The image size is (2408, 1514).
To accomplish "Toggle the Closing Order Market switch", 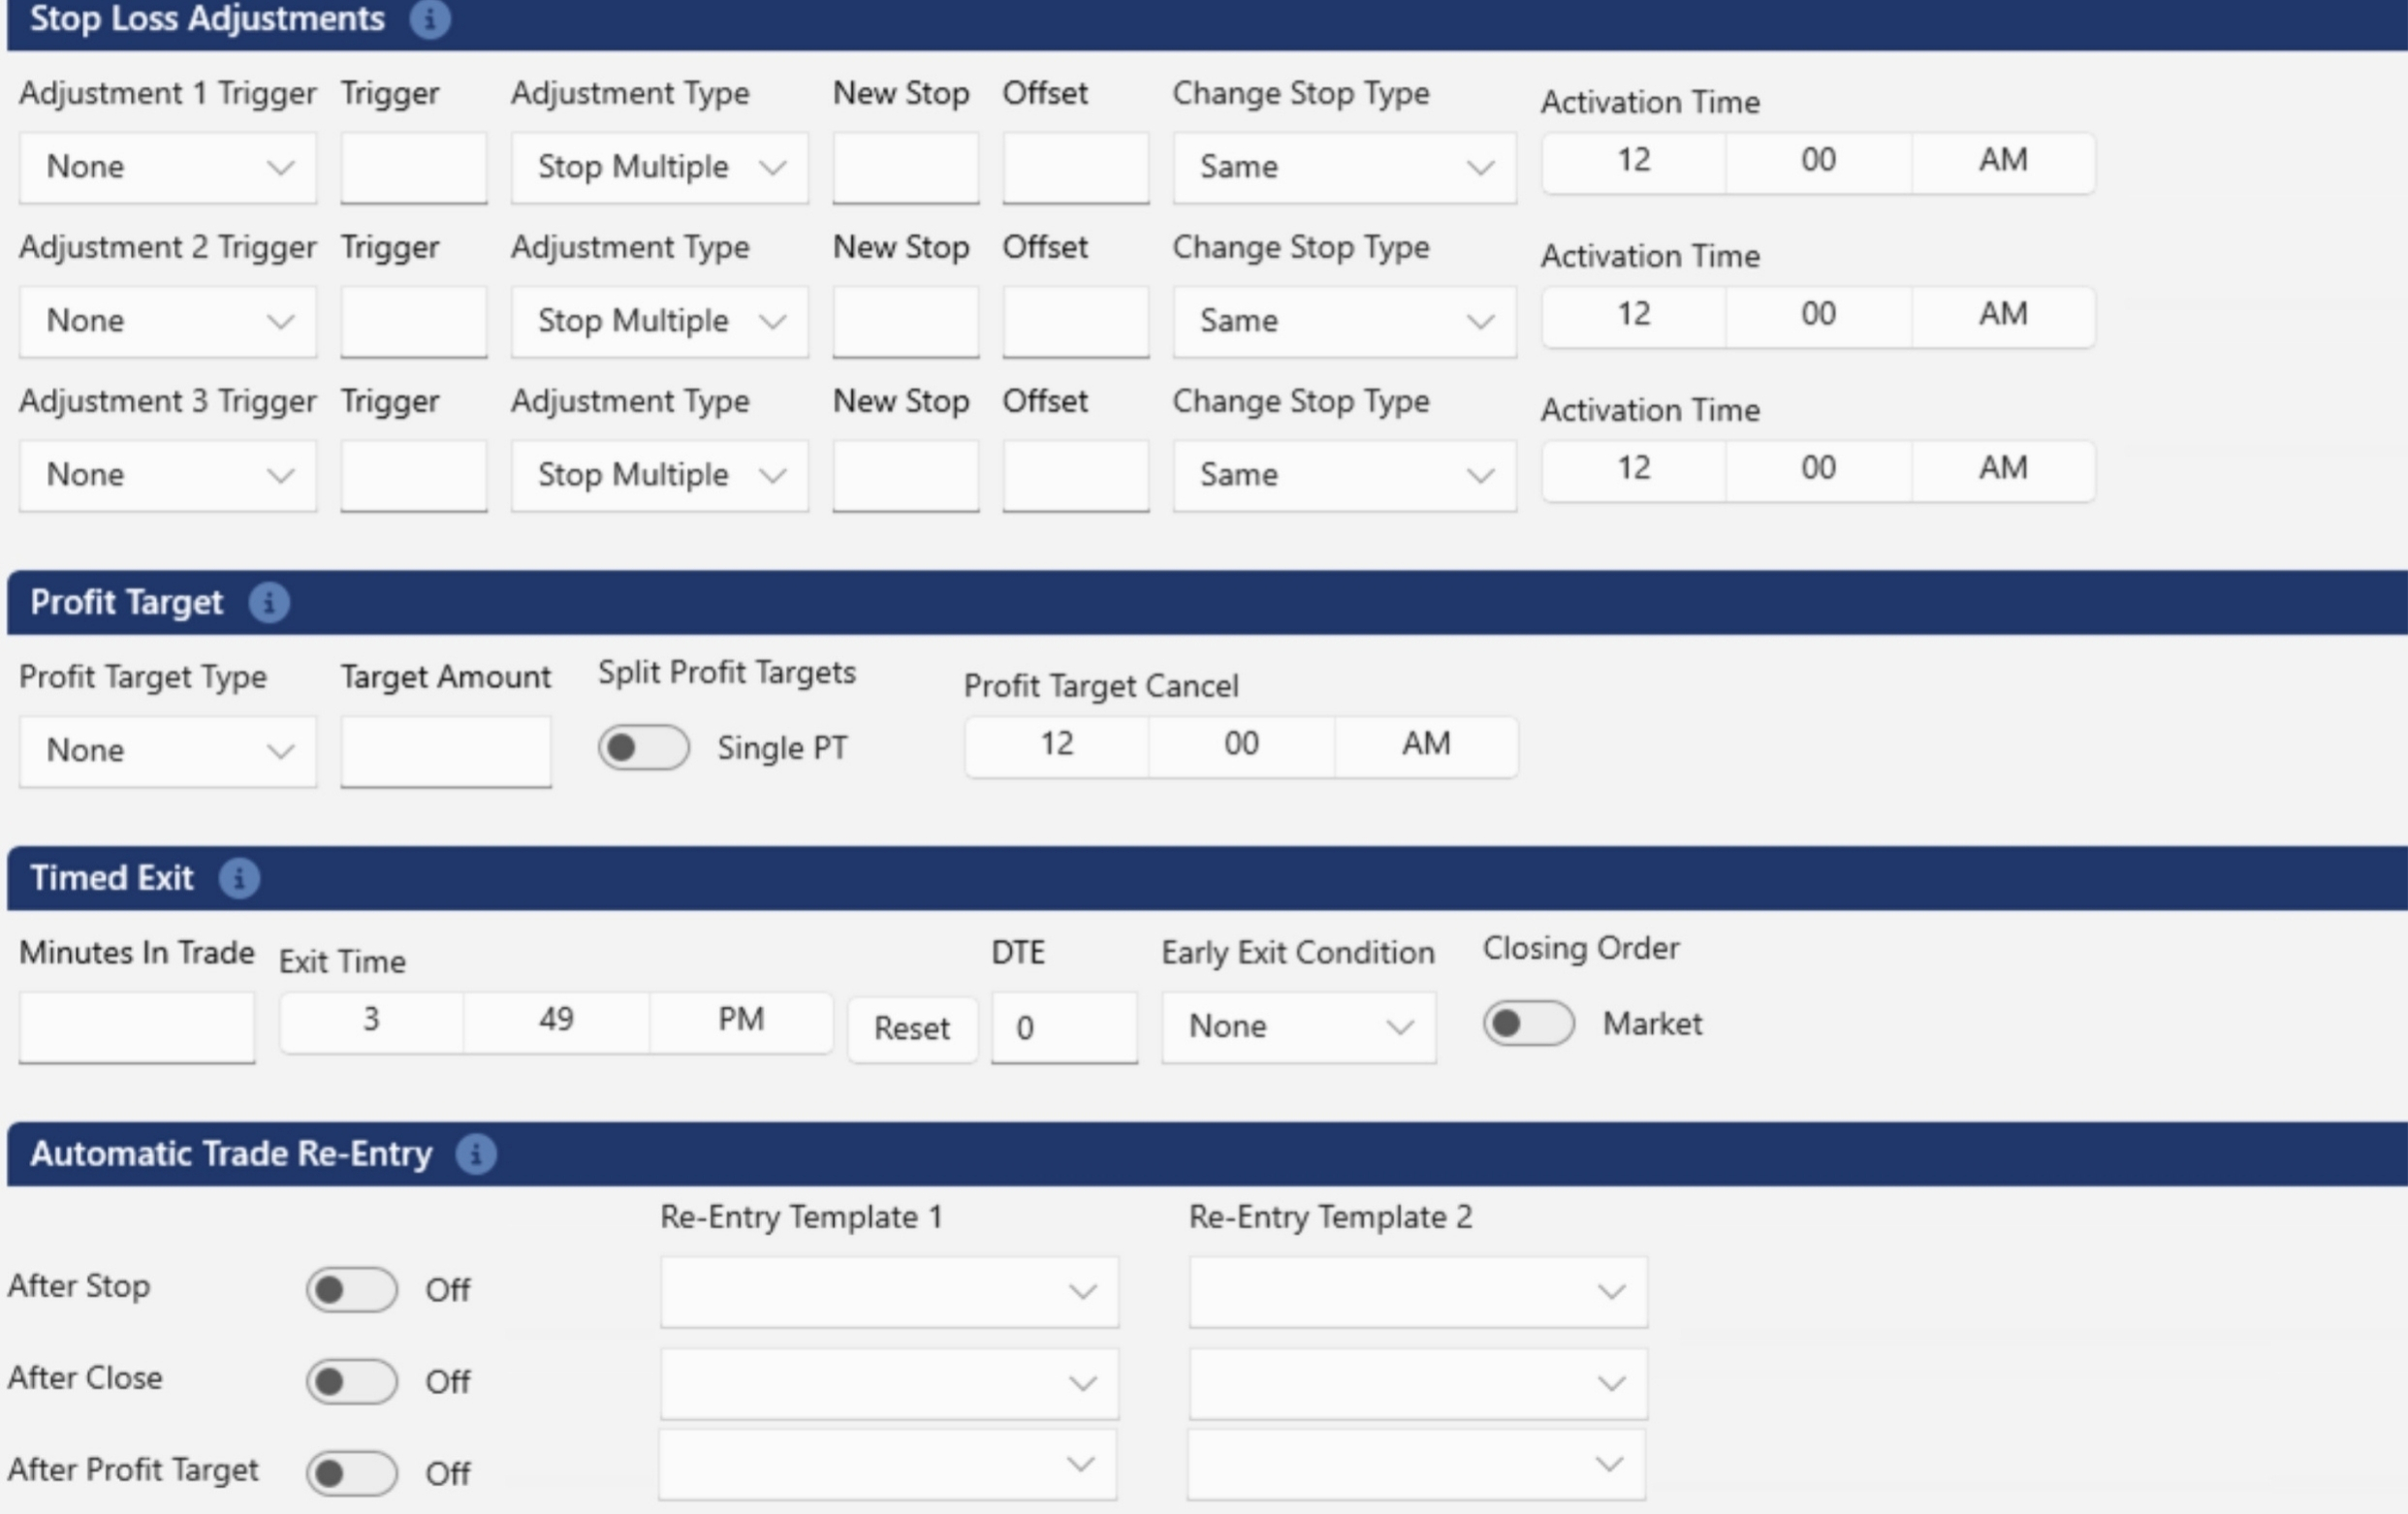I will pos(1528,1024).
